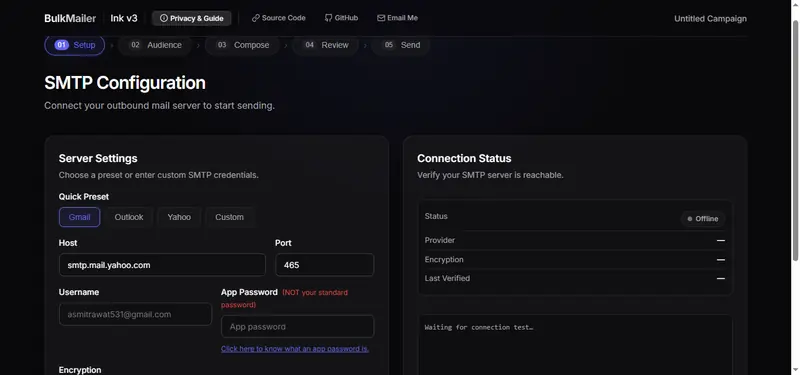This screenshot has width=800, height=375.
Task: Click the Encryption row in Connection Status
Action: click(575, 260)
